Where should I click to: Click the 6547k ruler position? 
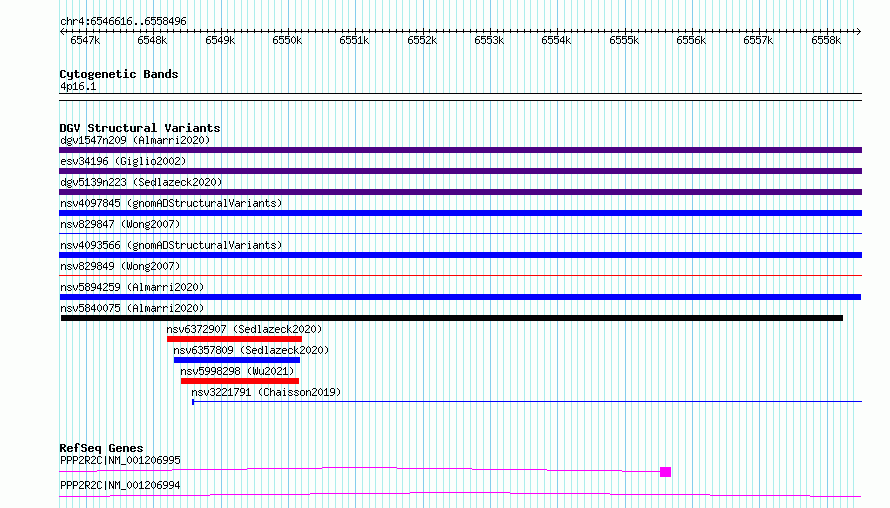pyautogui.click(x=85, y=40)
